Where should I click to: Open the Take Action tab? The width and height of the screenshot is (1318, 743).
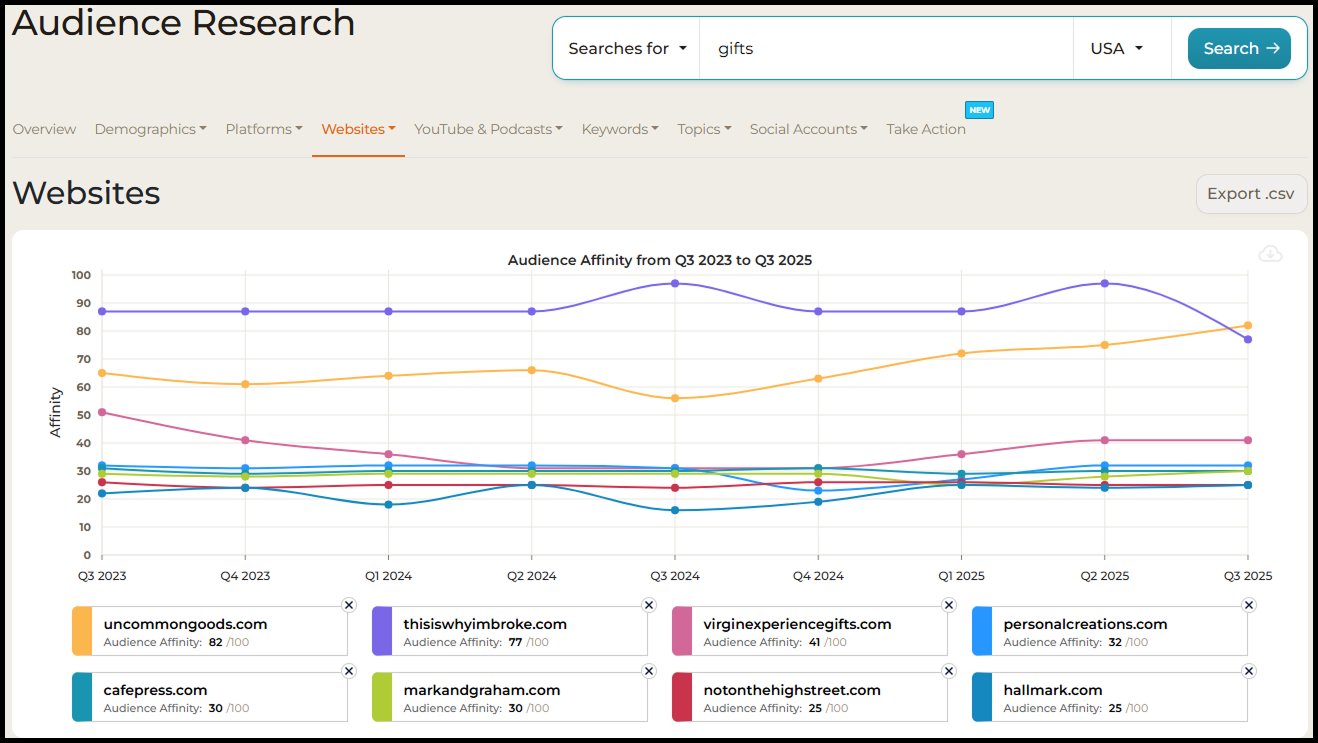click(x=925, y=129)
